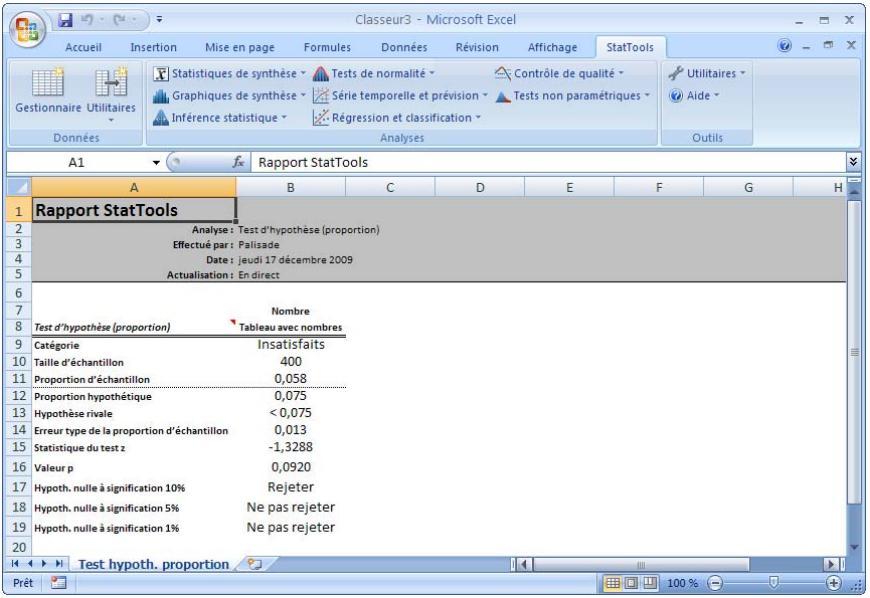870x598 pixels.
Task: Activate Page Break Preview mode
Action: 648,583
